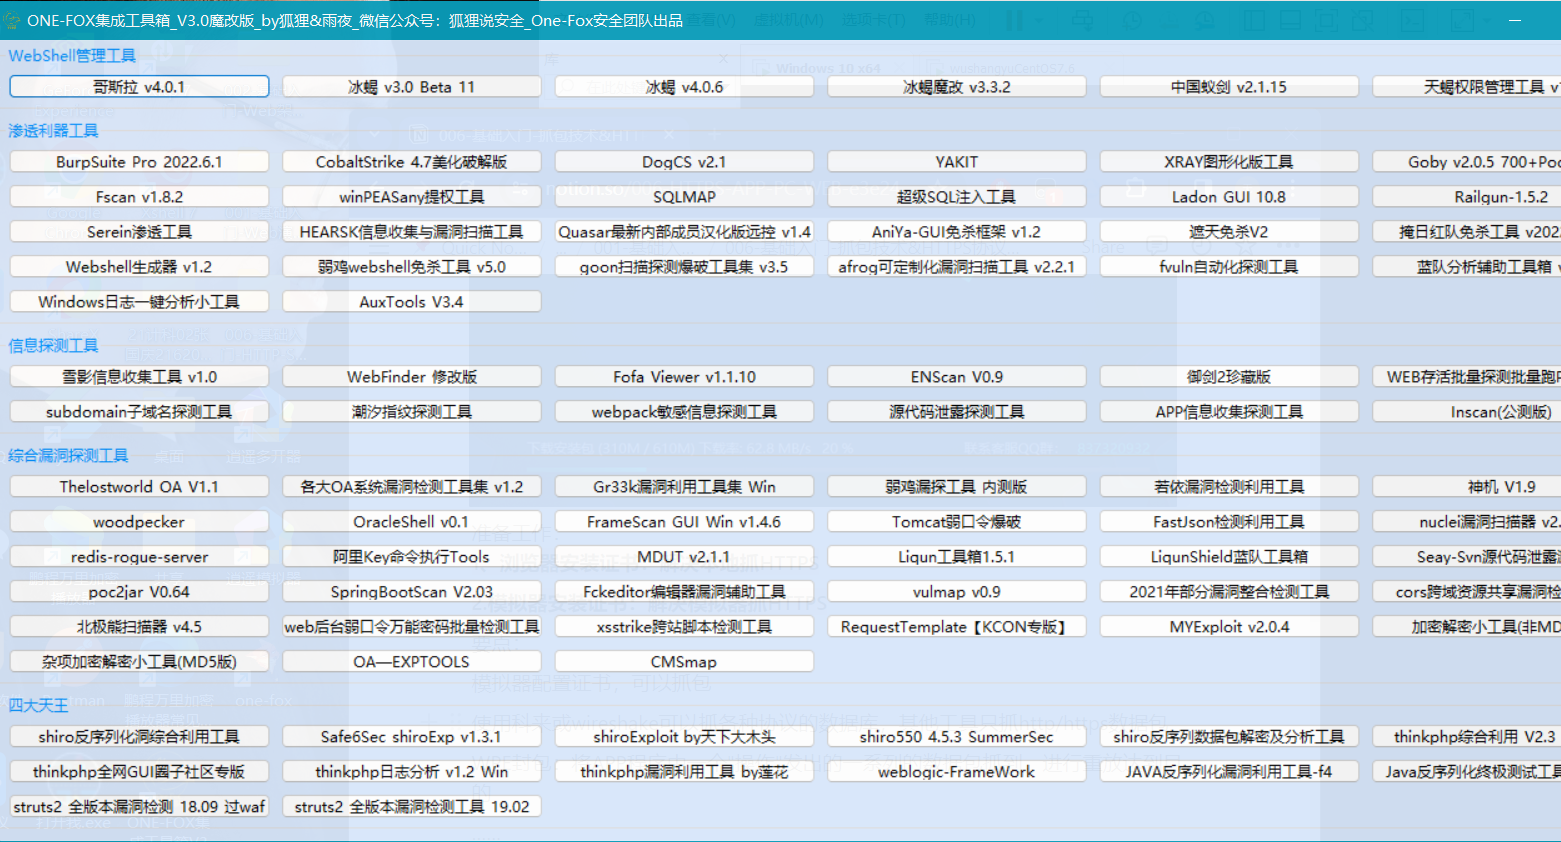Launch Serein渗透工具
The height and width of the screenshot is (842, 1561).
[139, 232]
